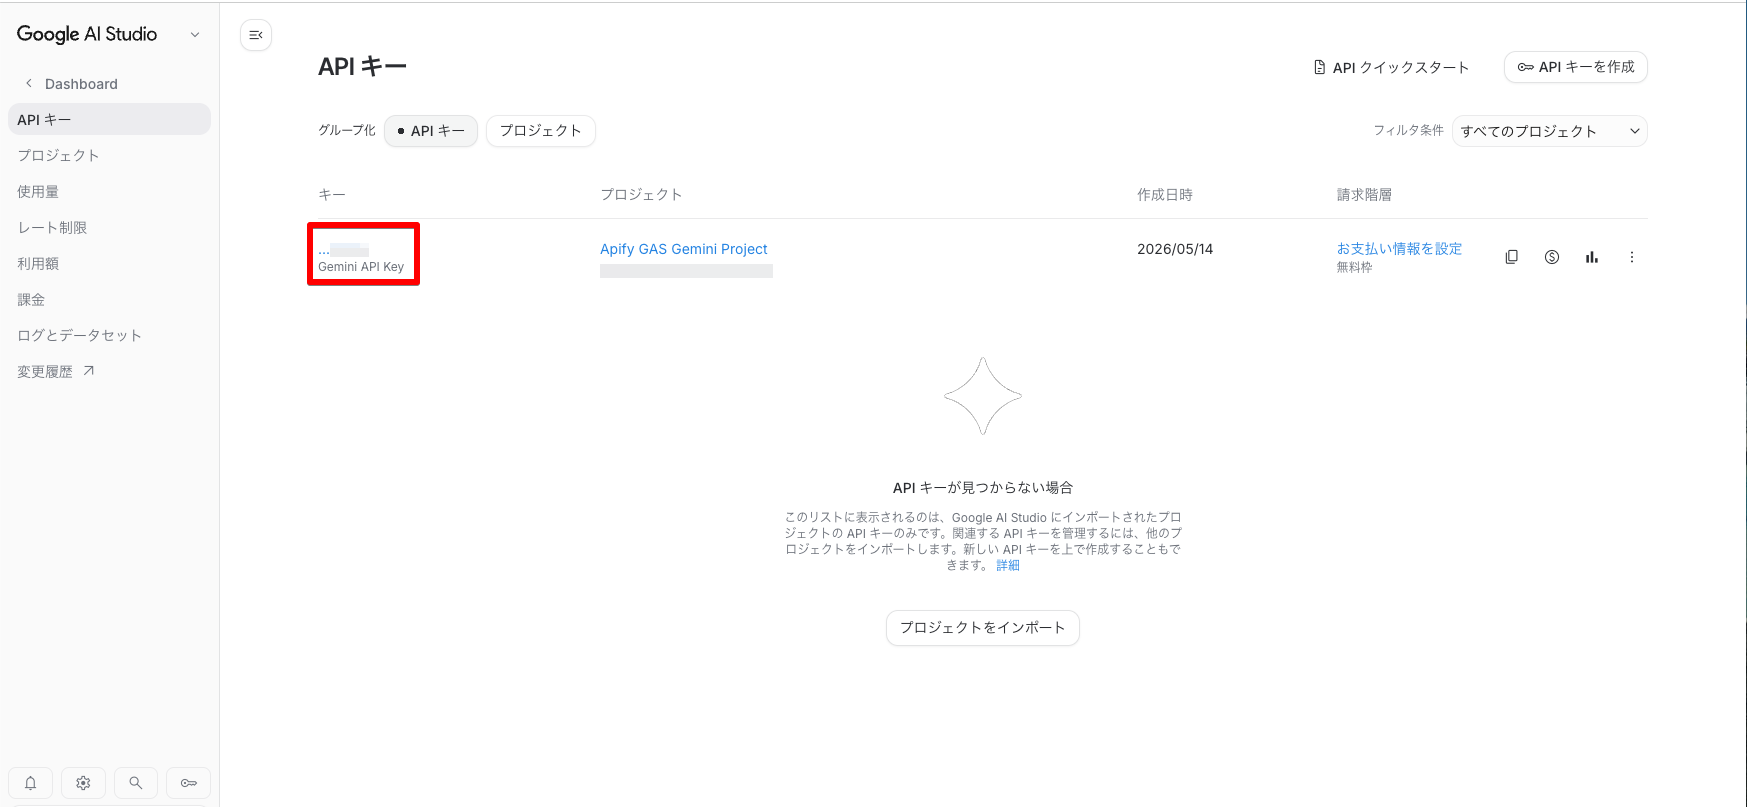
Task: Click the お支払い情報を設定 link
Action: click(1399, 248)
